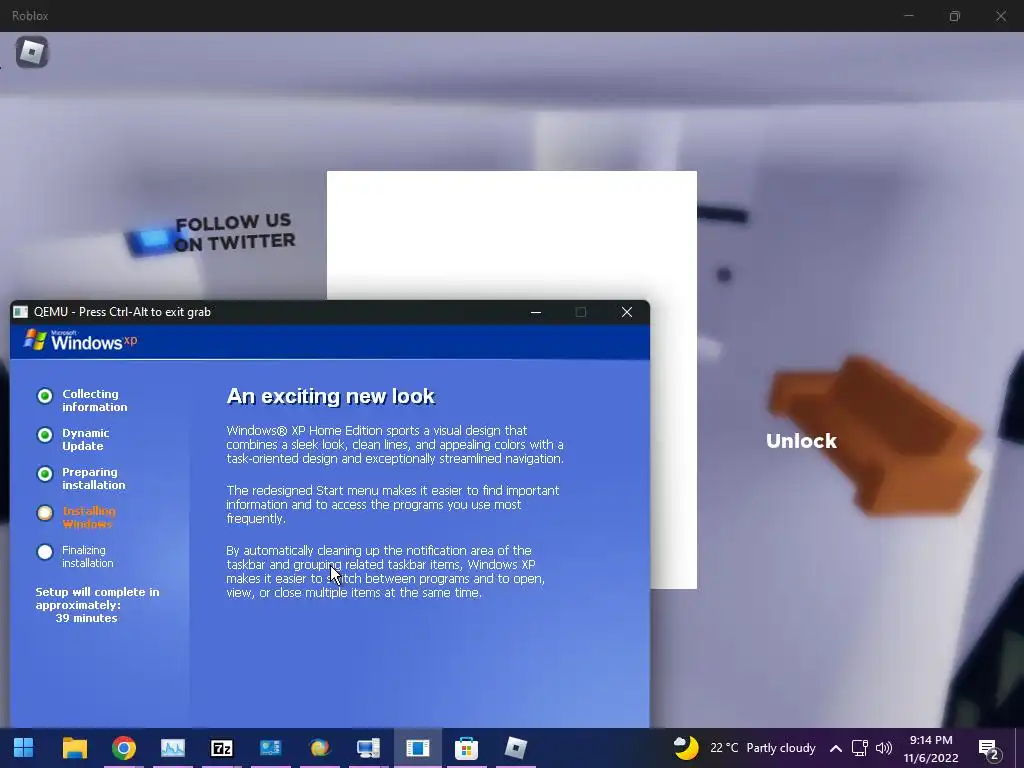
Task: Click the blue Twitter button in Roblox
Action: [x=152, y=240]
